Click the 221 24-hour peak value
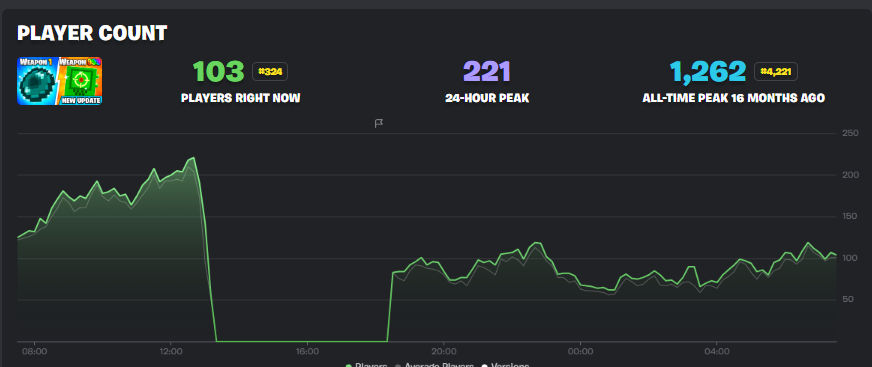This screenshot has height=367, width=872. [x=487, y=72]
